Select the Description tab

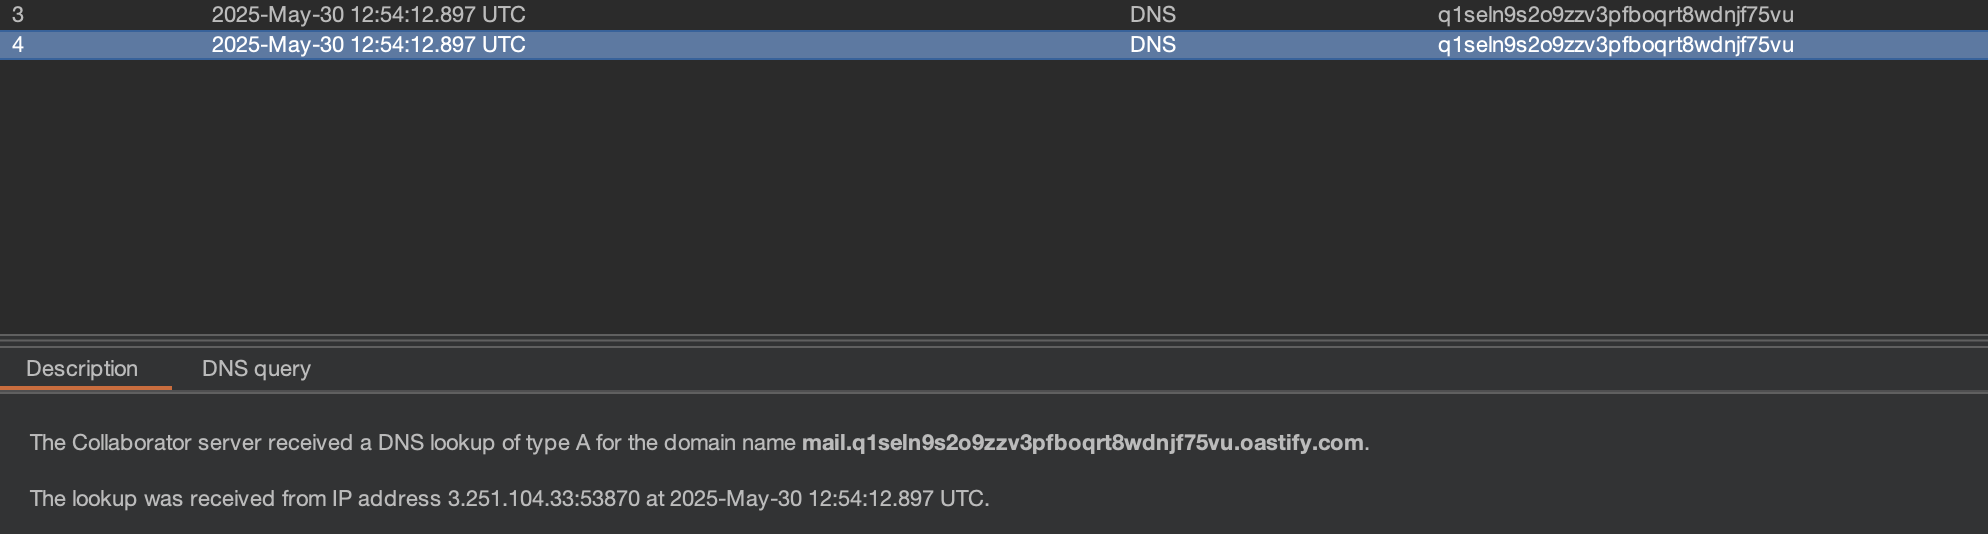click(x=82, y=369)
